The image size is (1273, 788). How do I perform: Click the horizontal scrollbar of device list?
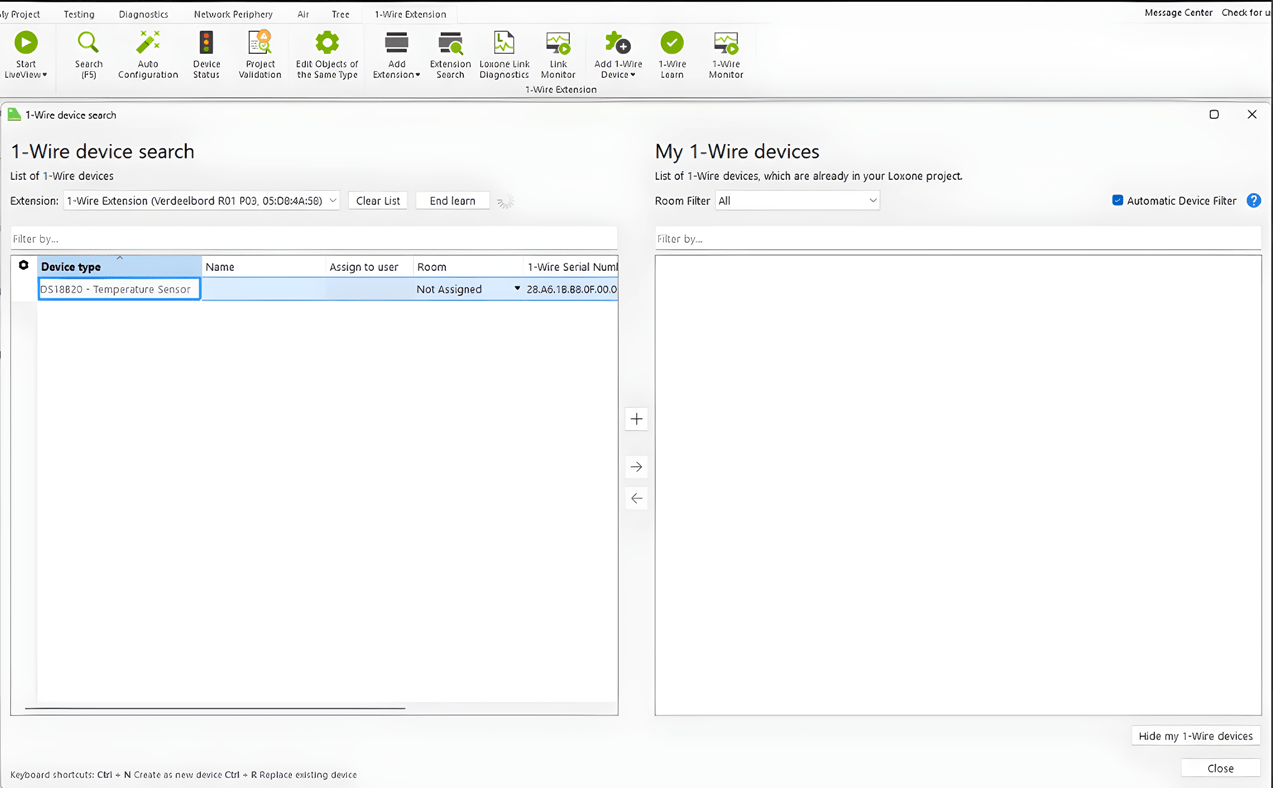point(215,708)
